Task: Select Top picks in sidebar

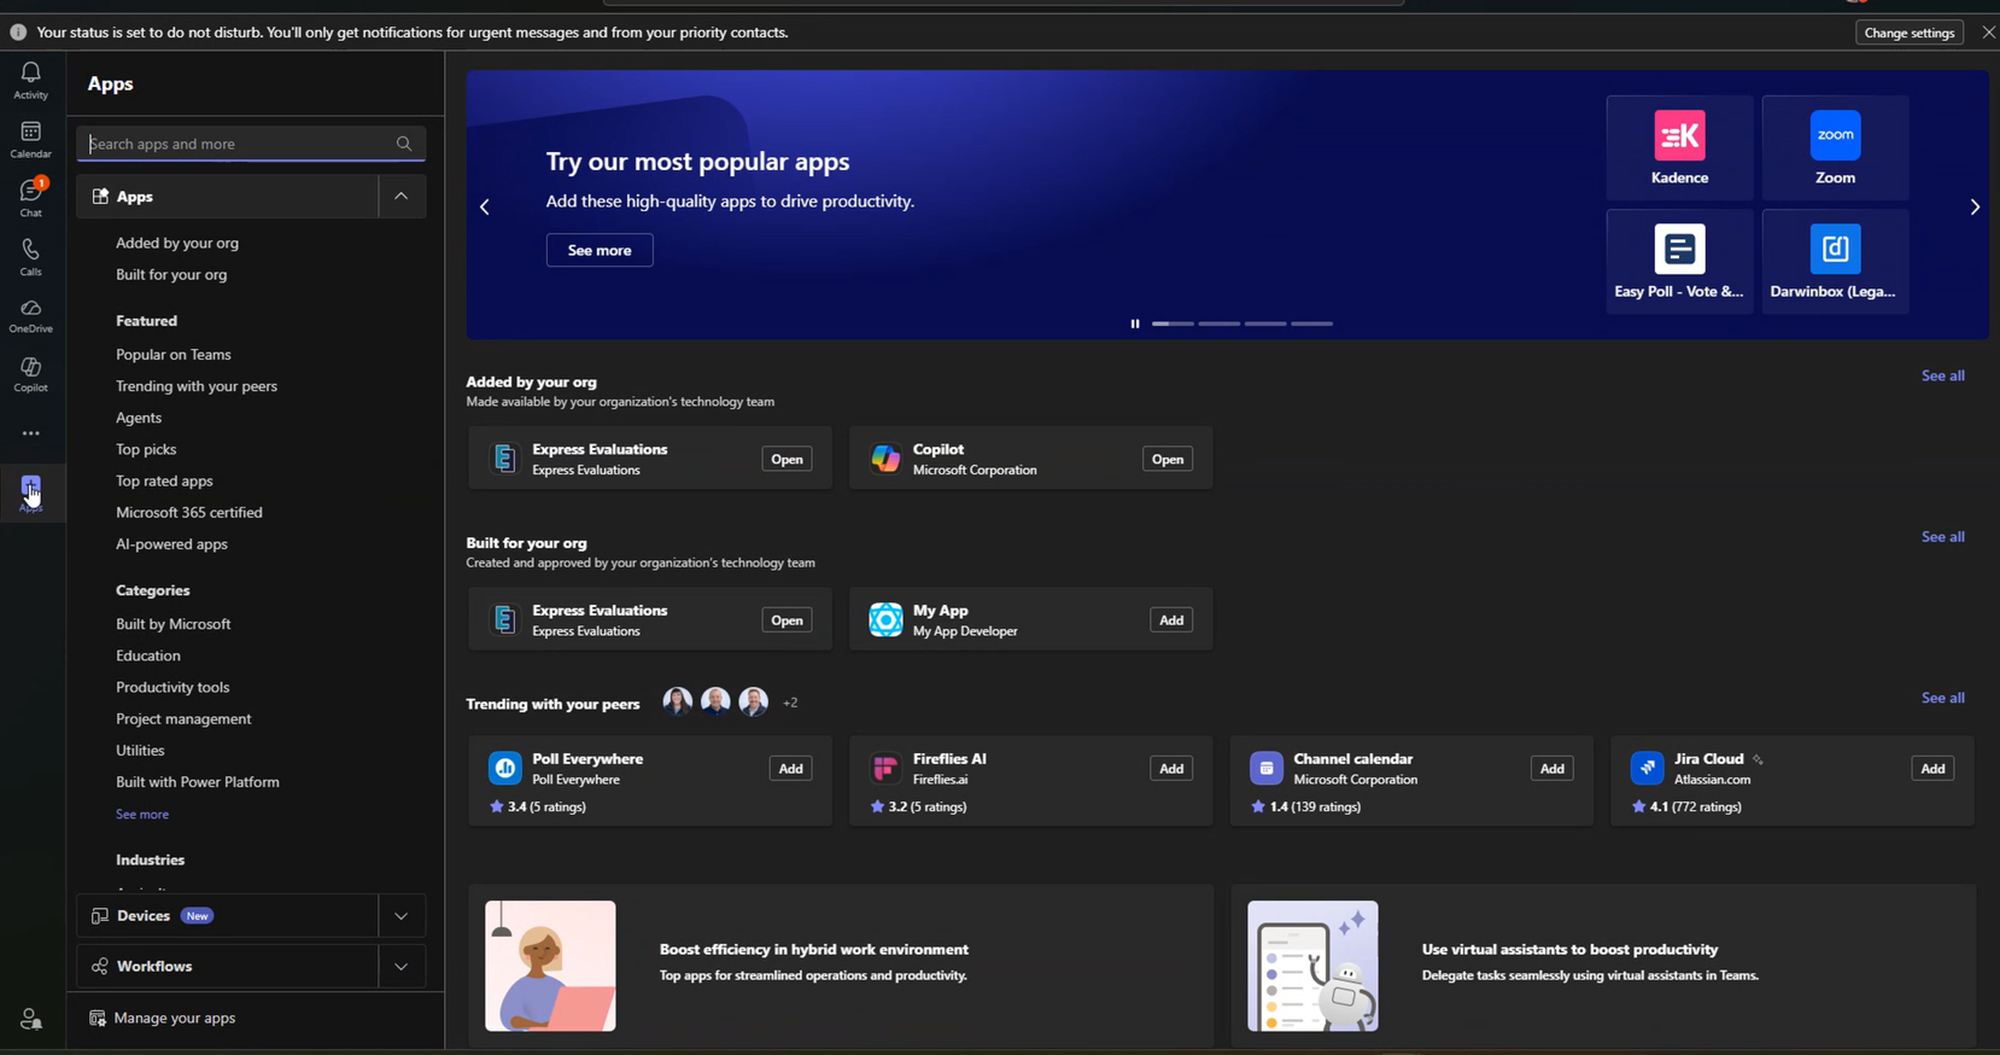Action: pyautogui.click(x=146, y=449)
